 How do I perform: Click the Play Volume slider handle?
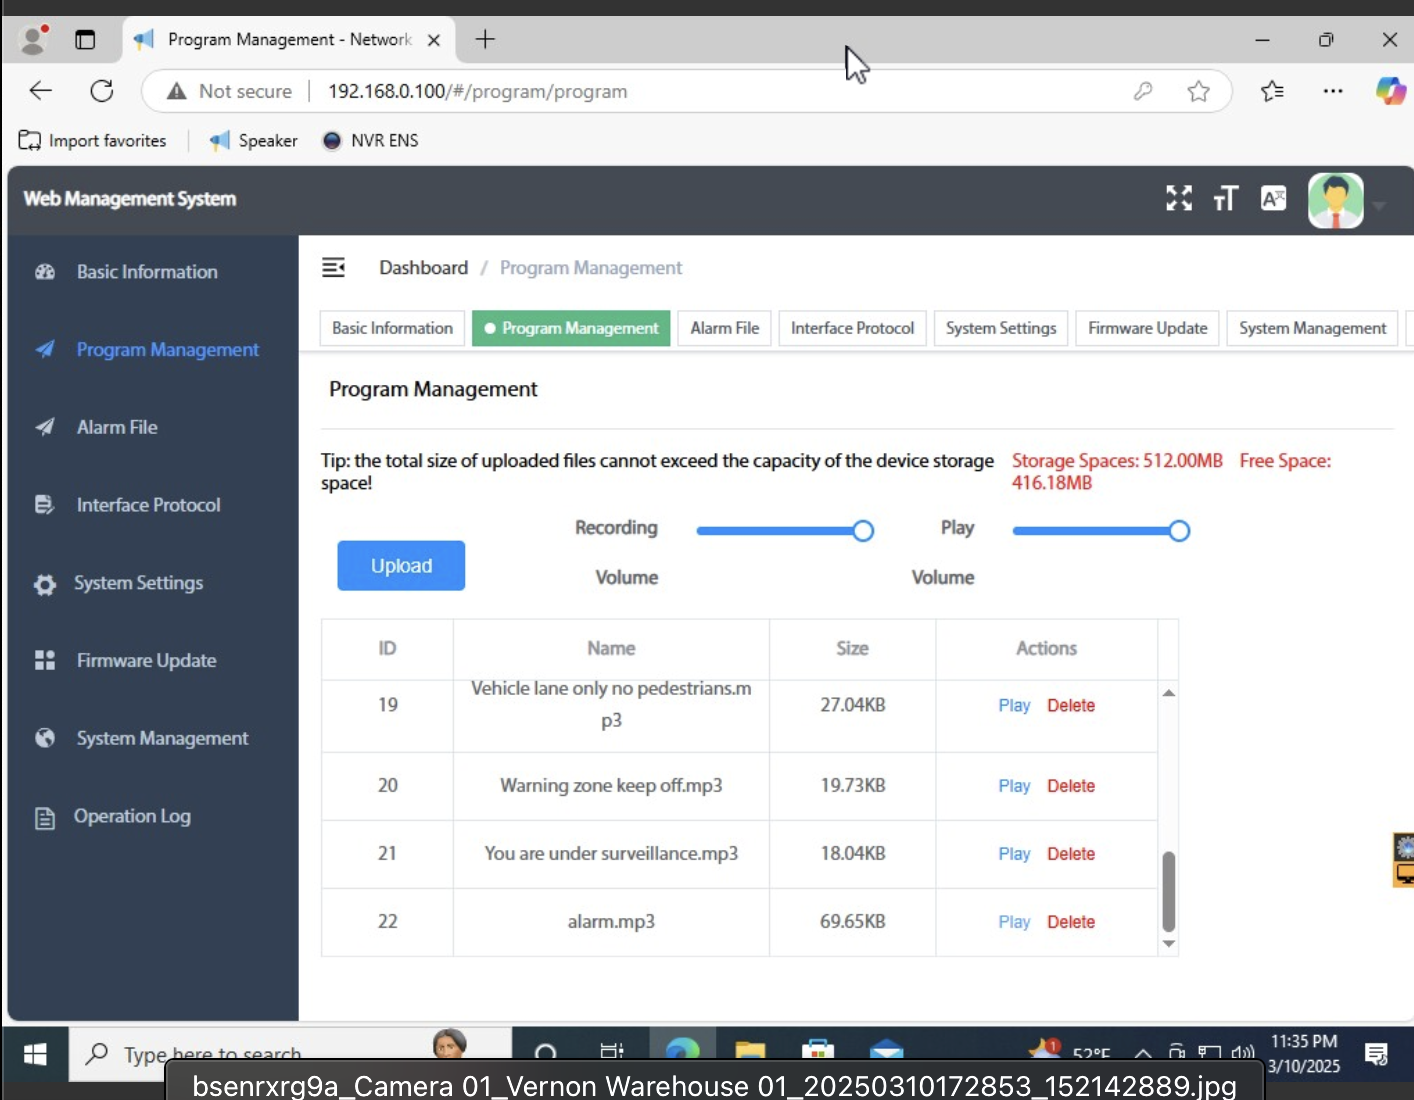point(1179,531)
